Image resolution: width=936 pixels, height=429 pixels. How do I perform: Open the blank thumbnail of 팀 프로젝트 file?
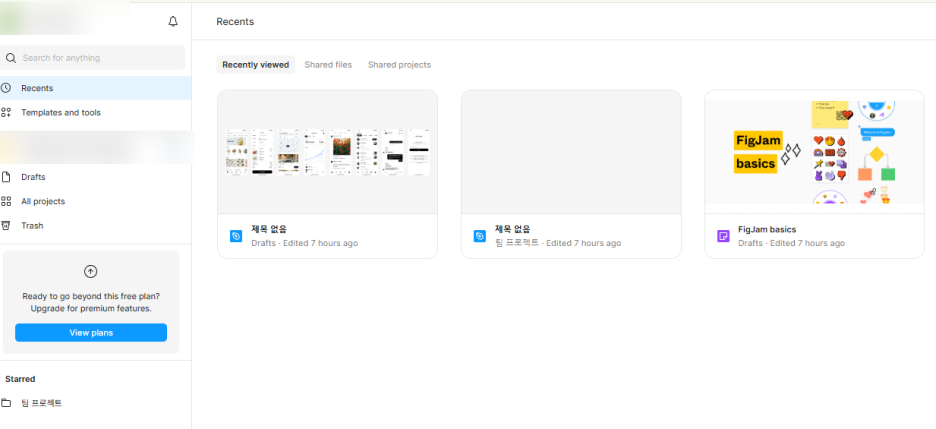571,152
